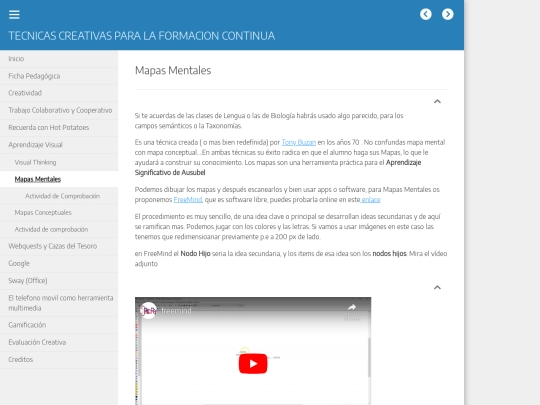Open Google sidebar item
The image size is (540, 405).
pyautogui.click(x=59, y=263)
